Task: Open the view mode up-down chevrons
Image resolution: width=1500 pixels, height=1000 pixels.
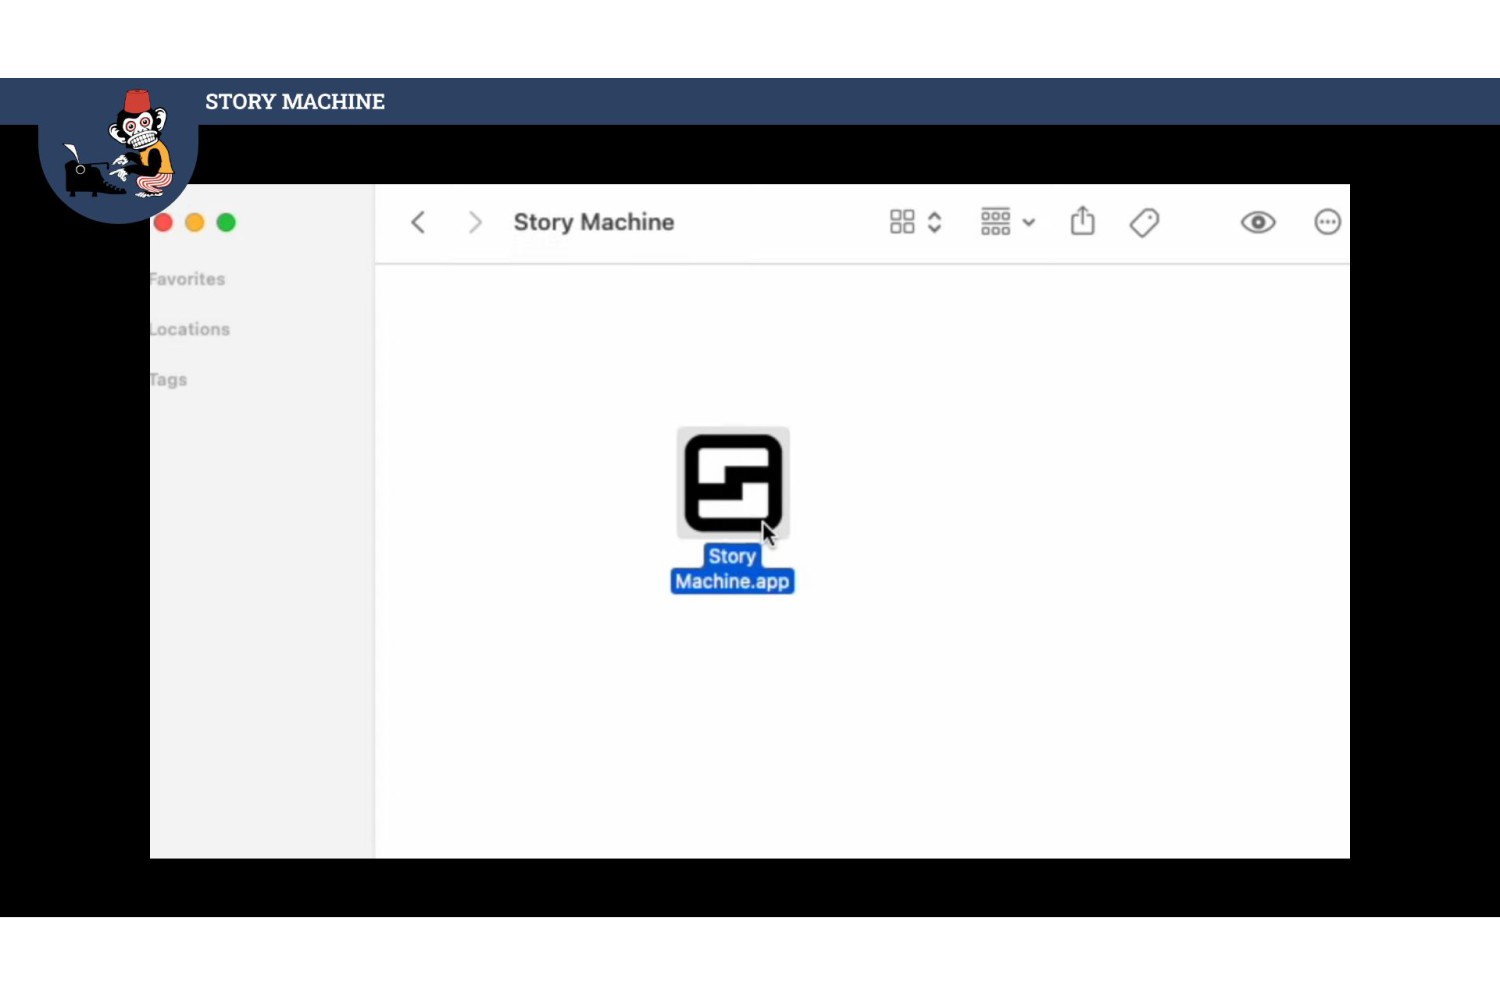Action: [x=935, y=222]
